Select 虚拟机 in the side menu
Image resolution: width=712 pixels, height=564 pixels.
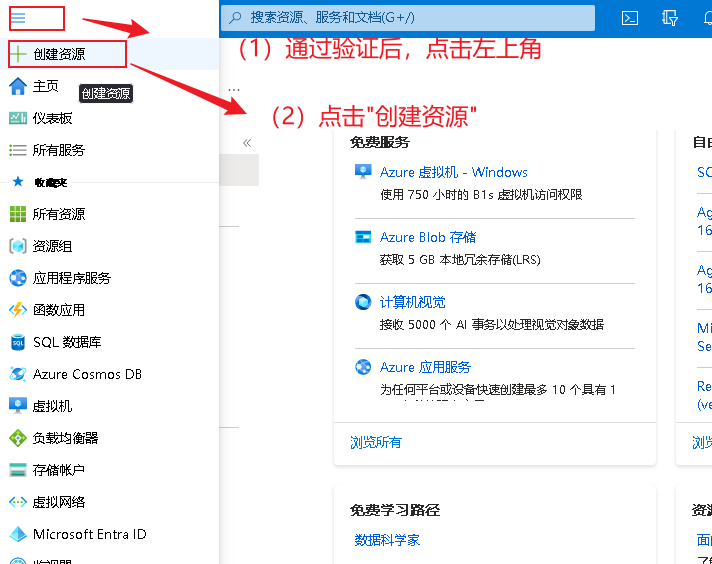tap(52, 406)
